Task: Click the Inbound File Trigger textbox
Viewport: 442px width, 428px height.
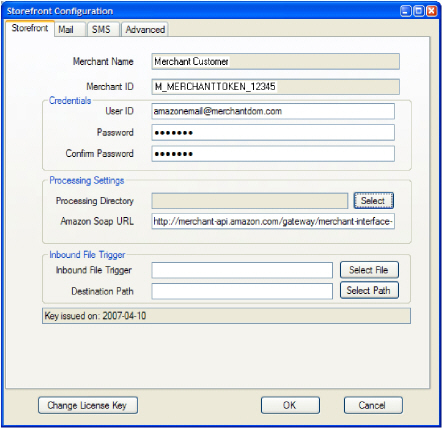Action: click(242, 270)
